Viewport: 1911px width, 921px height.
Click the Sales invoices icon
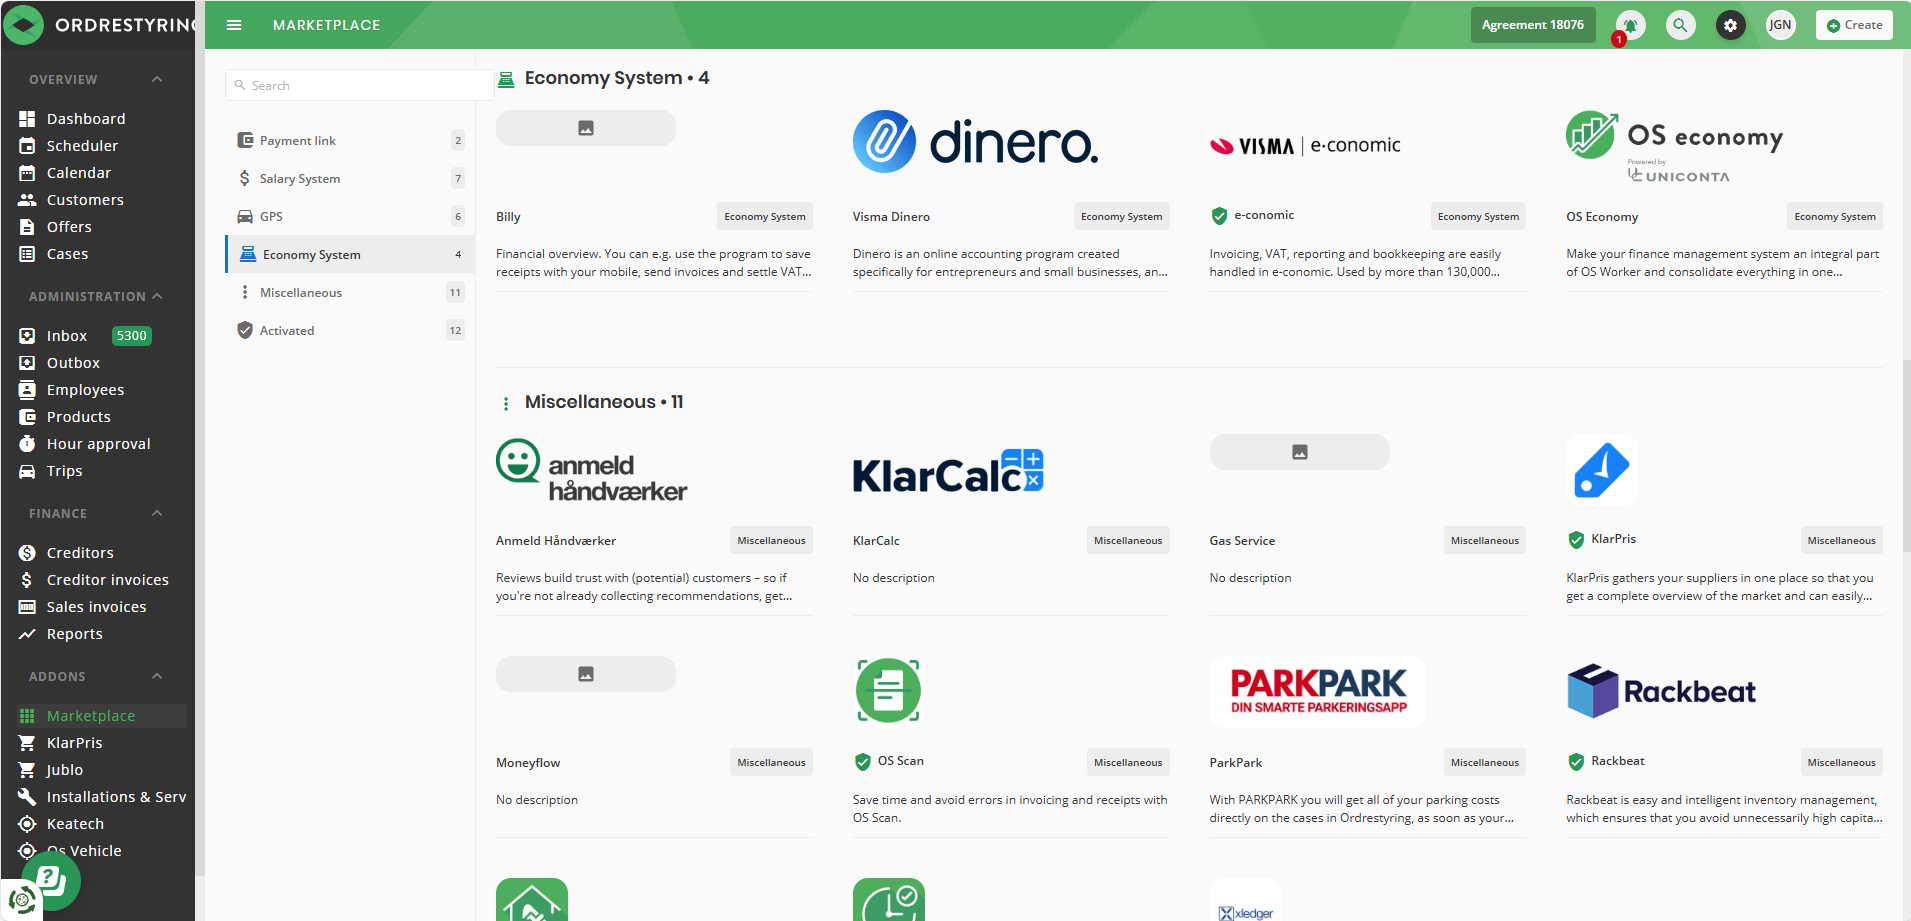[27, 607]
